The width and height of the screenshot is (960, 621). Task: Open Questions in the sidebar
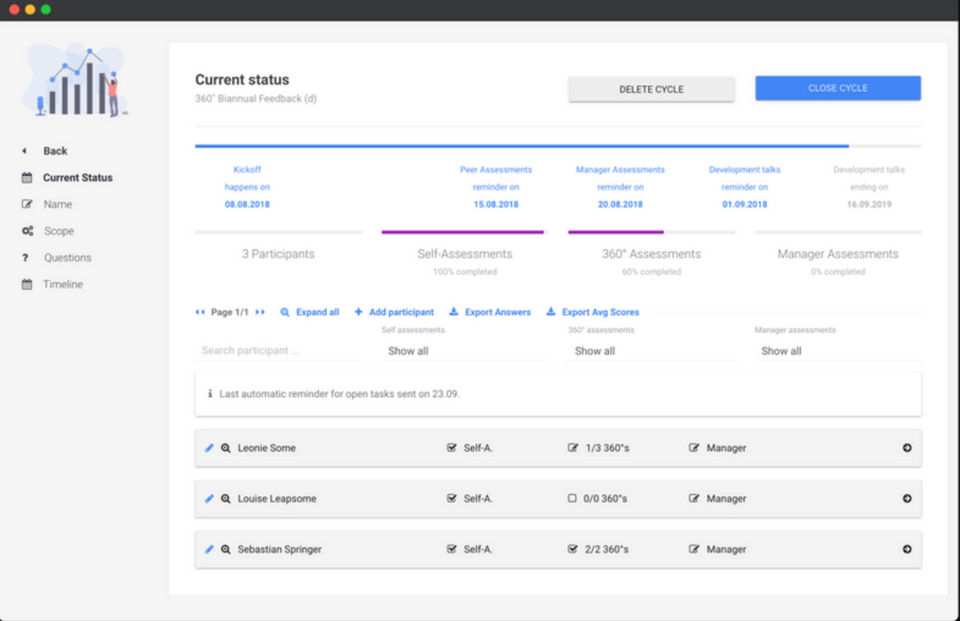(x=67, y=258)
